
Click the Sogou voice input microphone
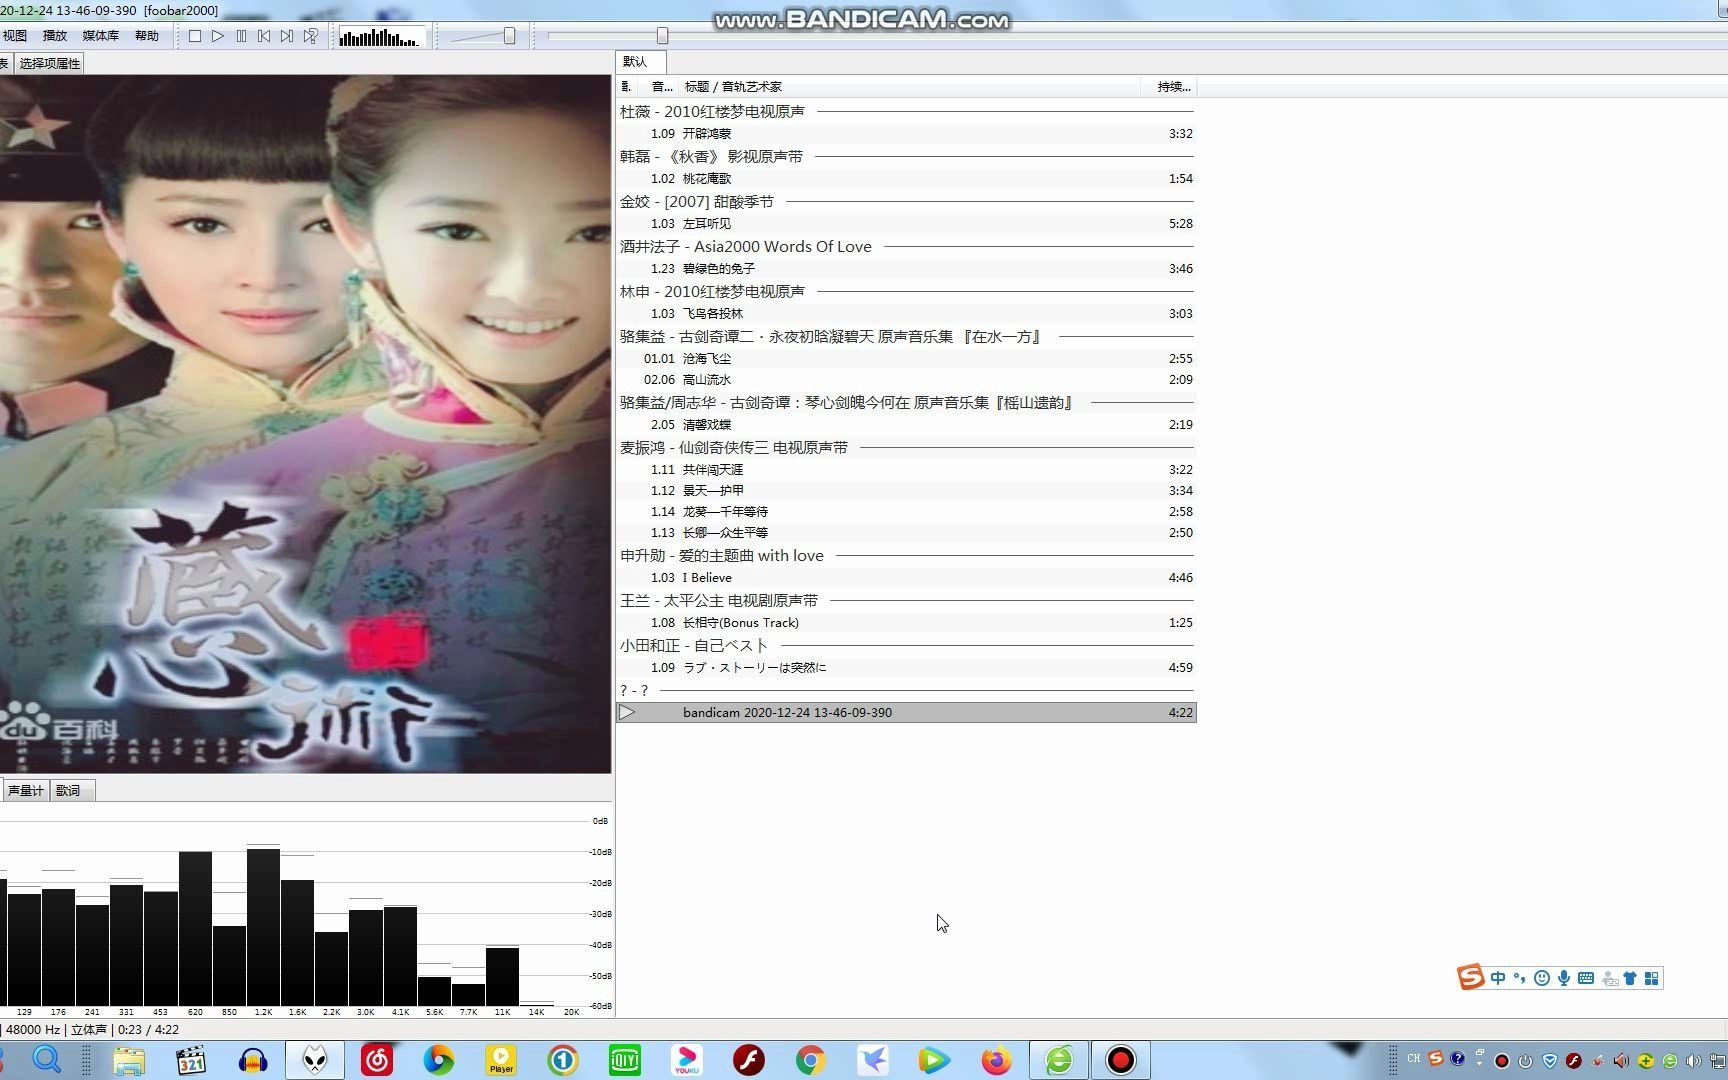1563,978
